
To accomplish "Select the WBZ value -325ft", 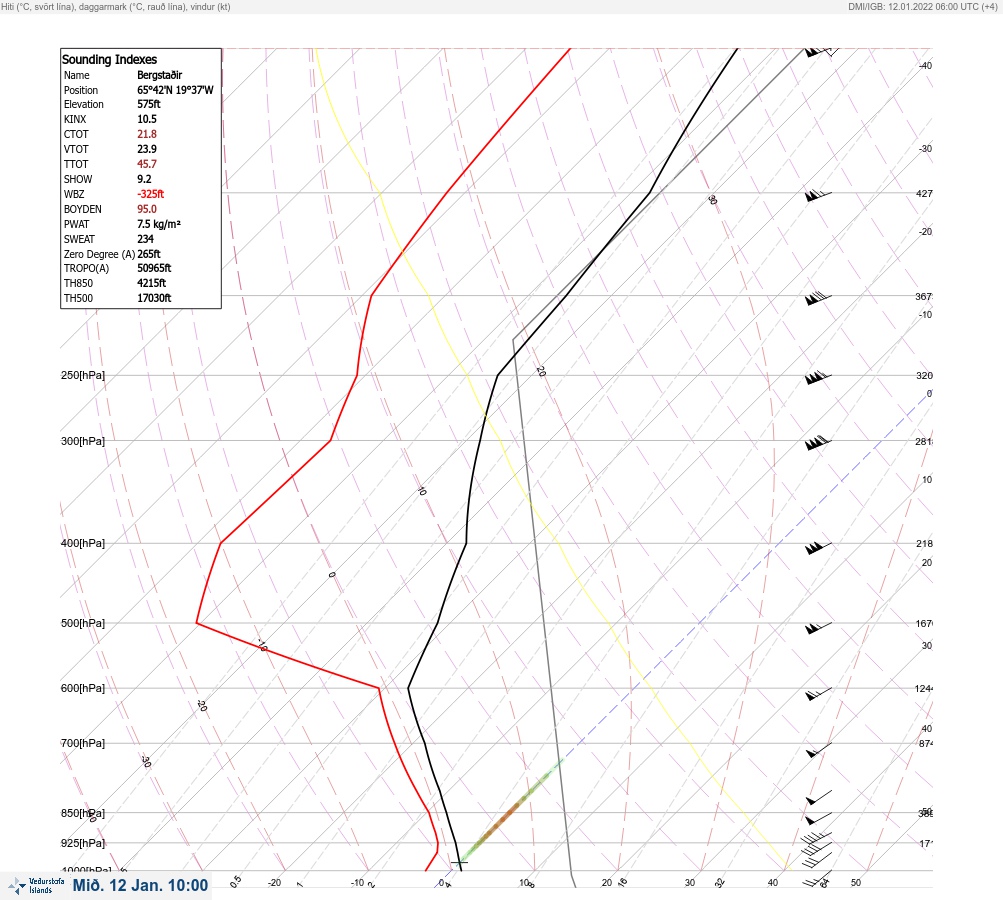I will 150,194.
